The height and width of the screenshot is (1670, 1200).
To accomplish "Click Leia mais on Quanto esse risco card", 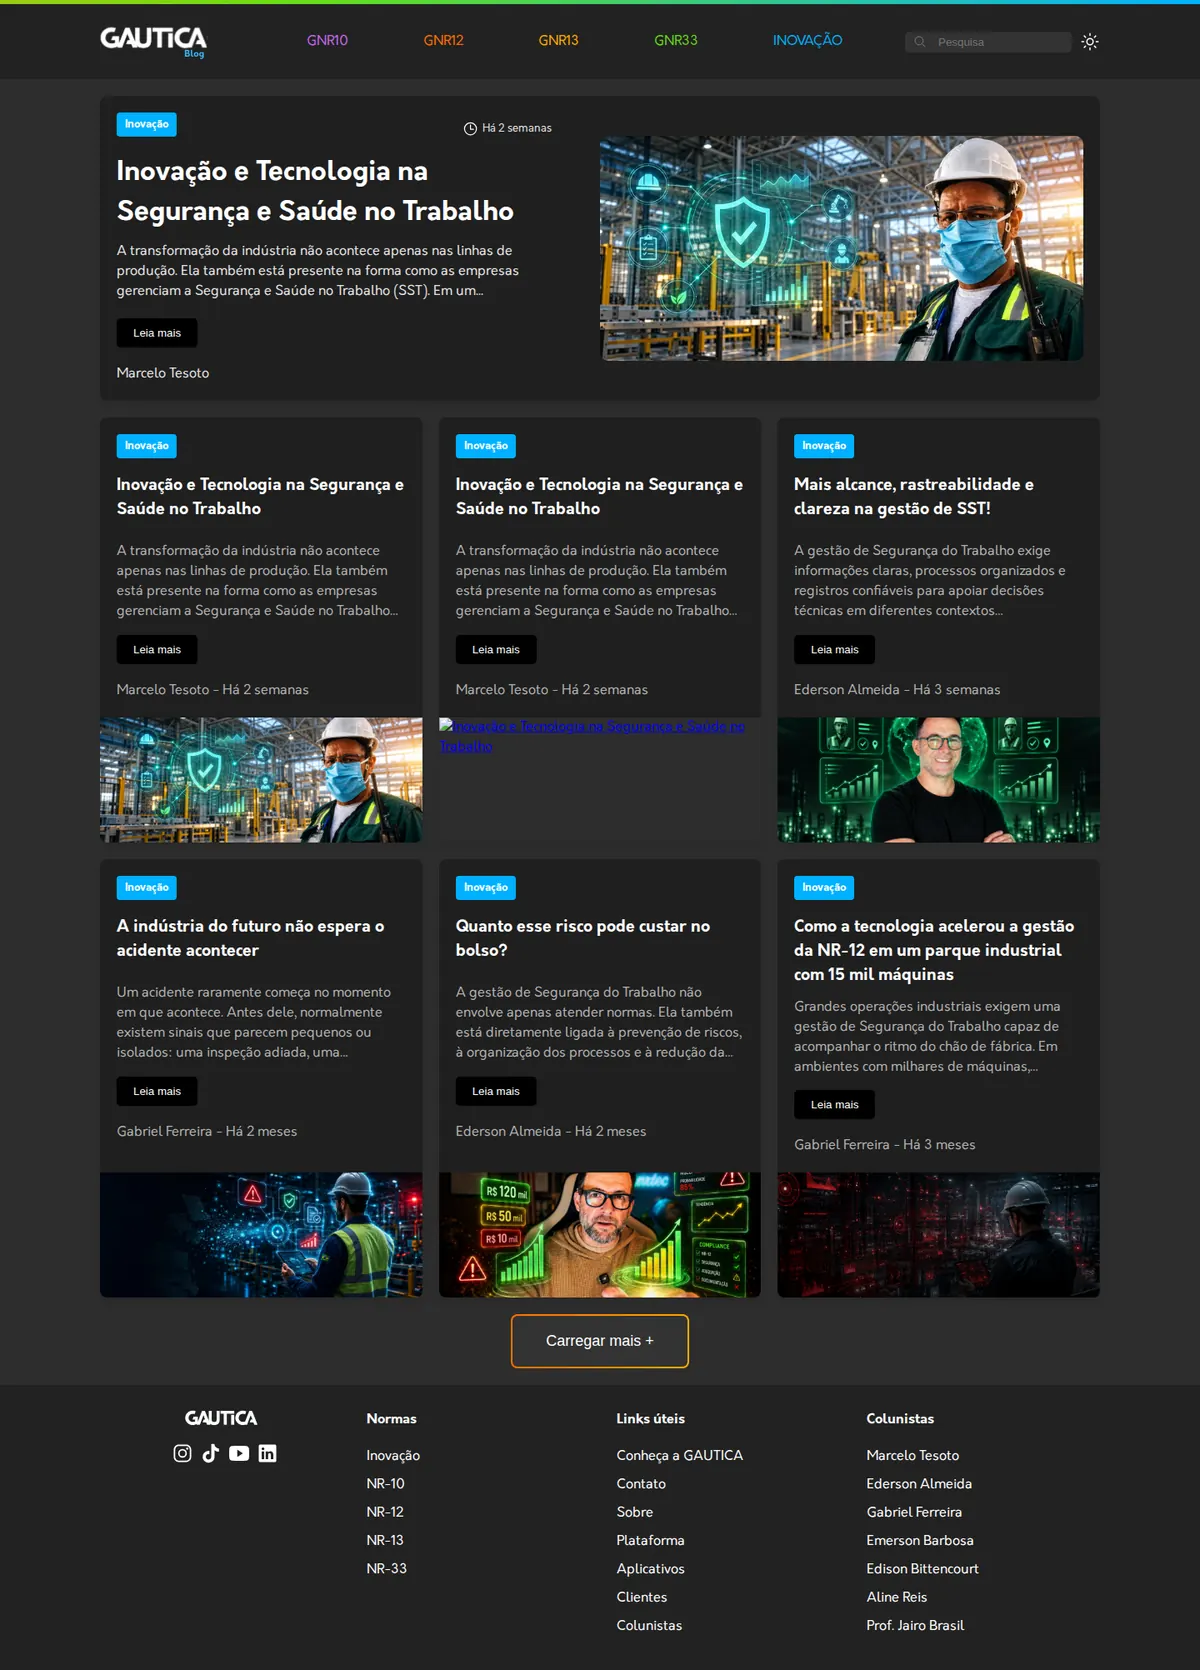I will coord(496,1091).
